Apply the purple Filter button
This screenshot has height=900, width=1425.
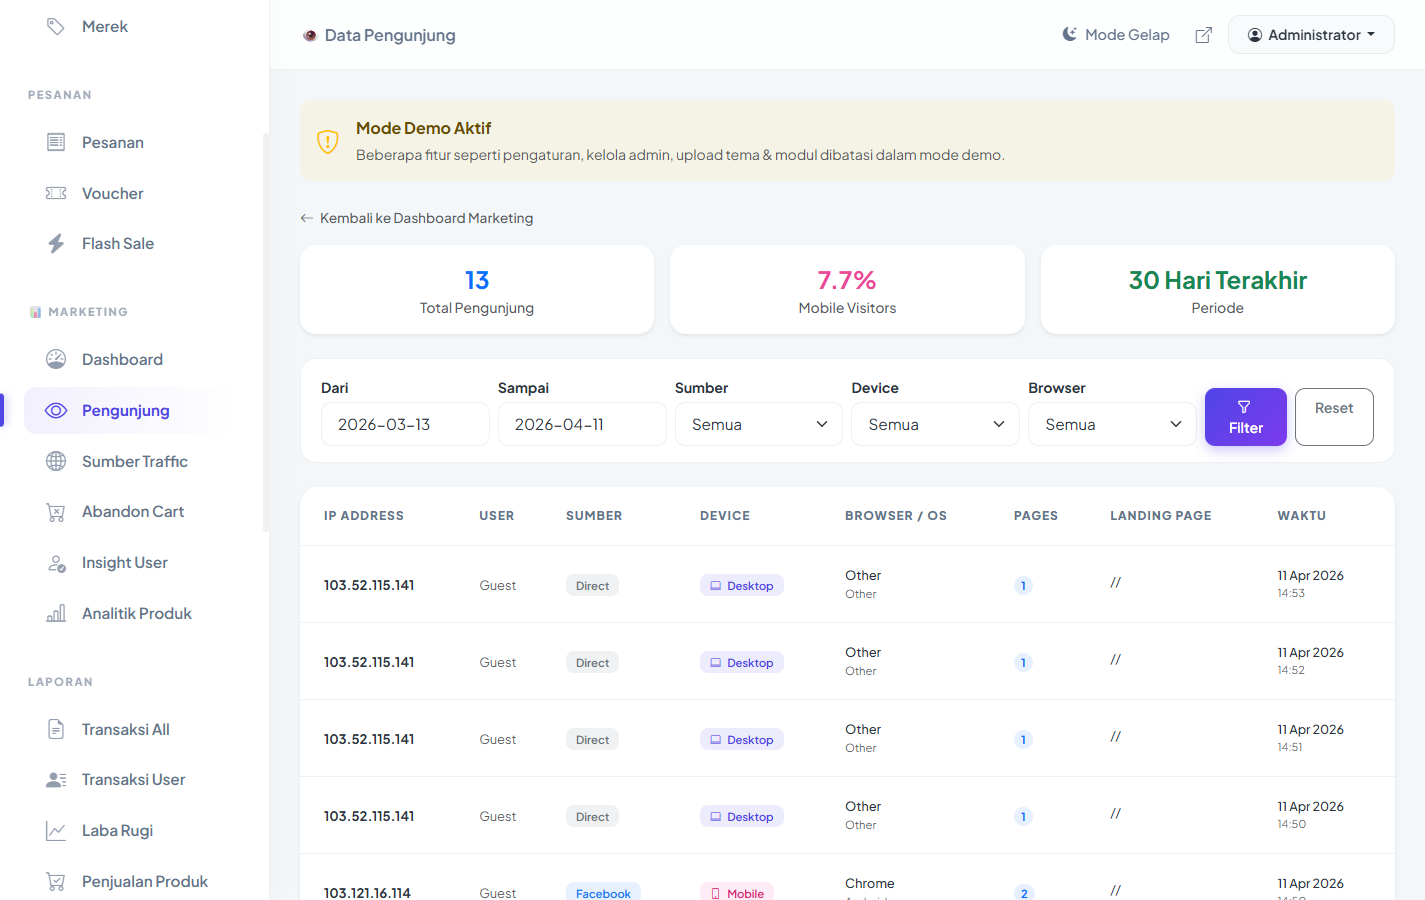(x=1245, y=417)
